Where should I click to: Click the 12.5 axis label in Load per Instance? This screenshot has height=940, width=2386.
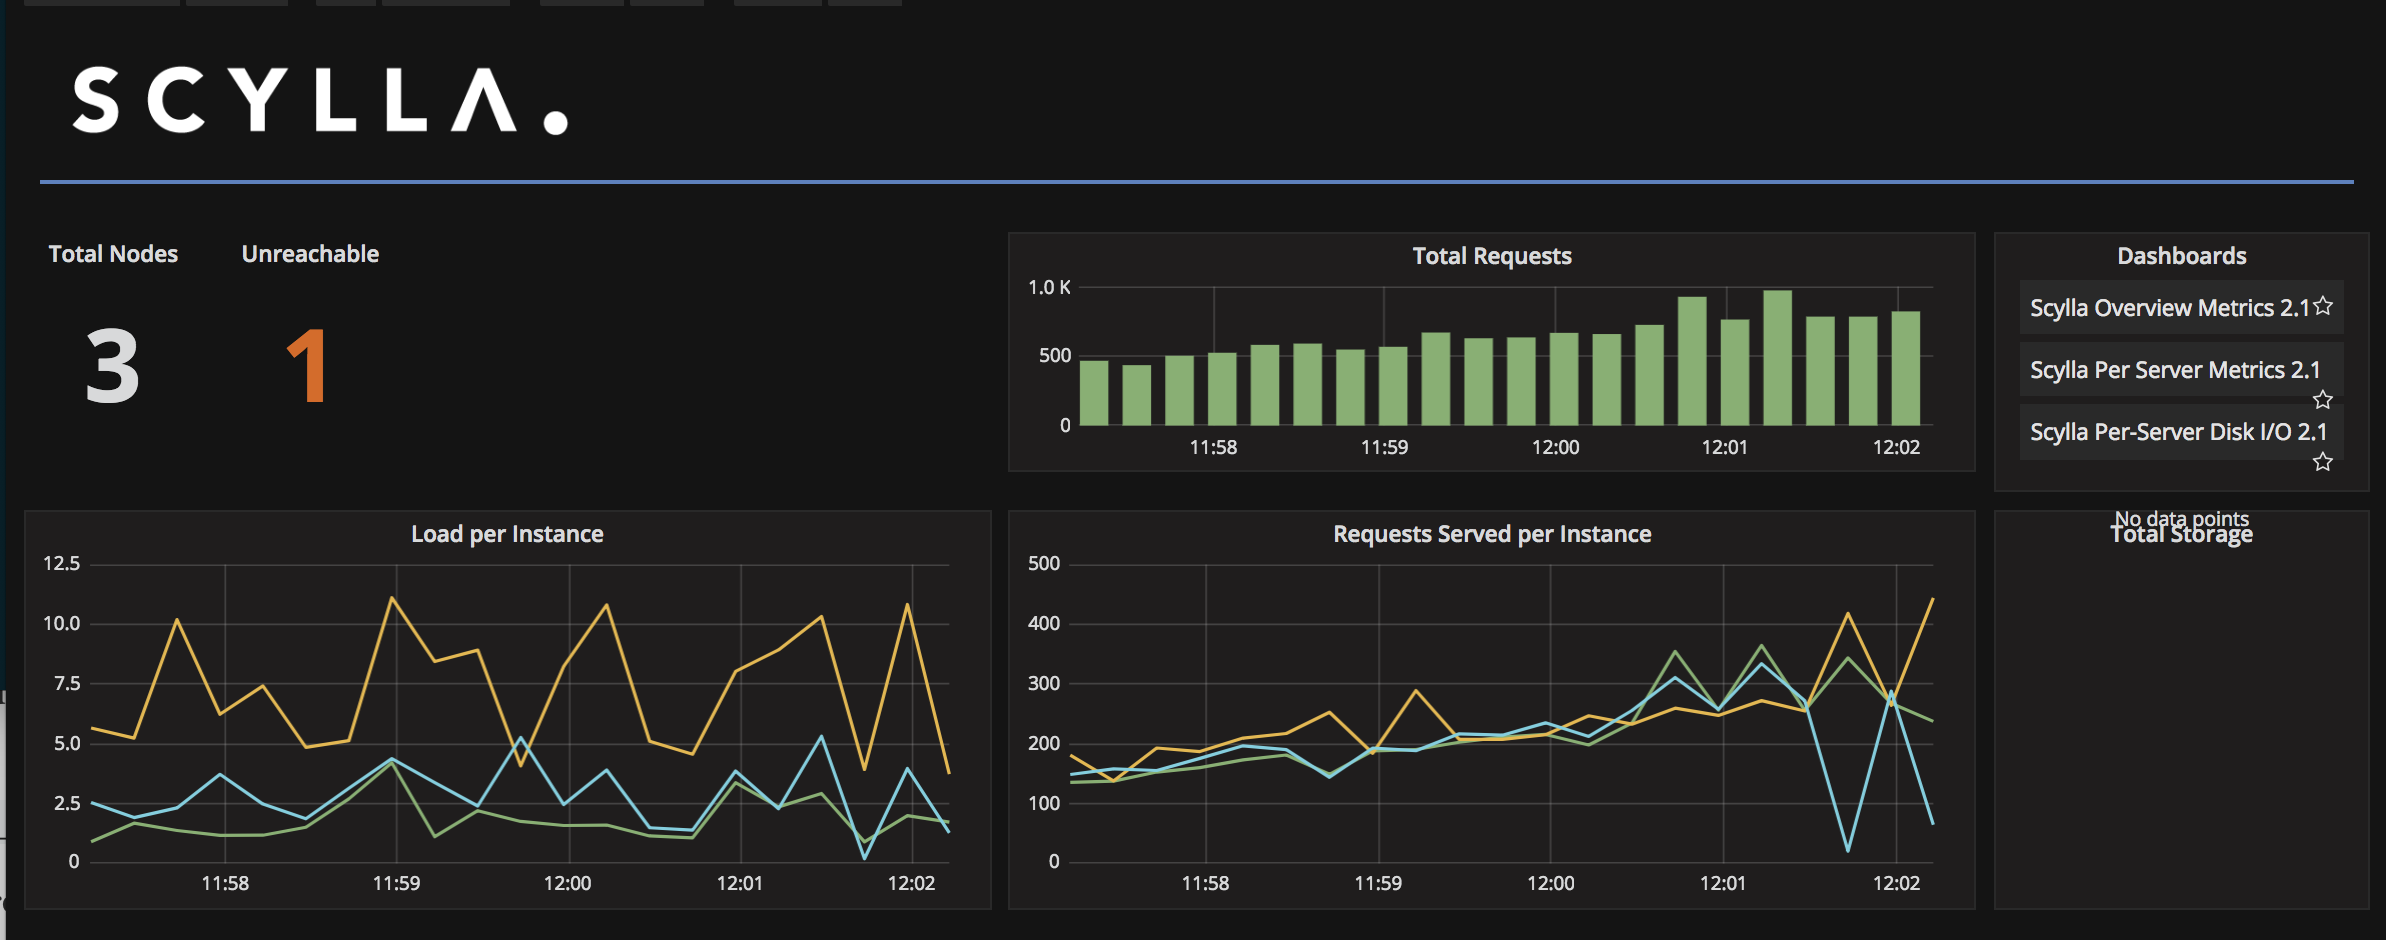[x=61, y=564]
